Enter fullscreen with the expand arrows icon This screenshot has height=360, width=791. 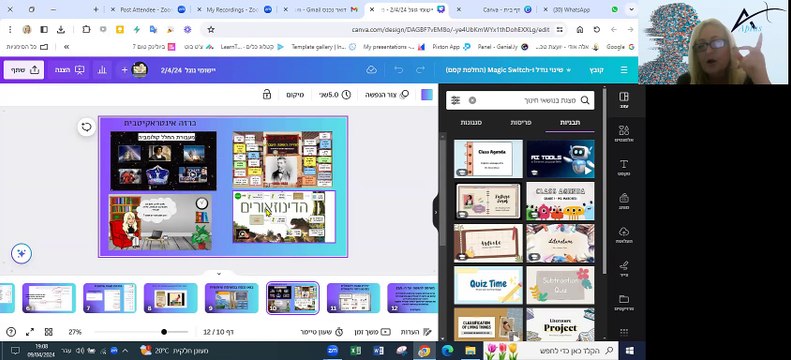coord(30,332)
